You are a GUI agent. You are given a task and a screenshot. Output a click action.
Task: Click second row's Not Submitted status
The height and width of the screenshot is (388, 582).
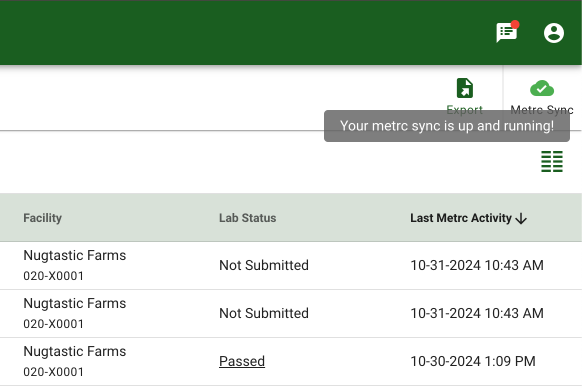pos(264,313)
